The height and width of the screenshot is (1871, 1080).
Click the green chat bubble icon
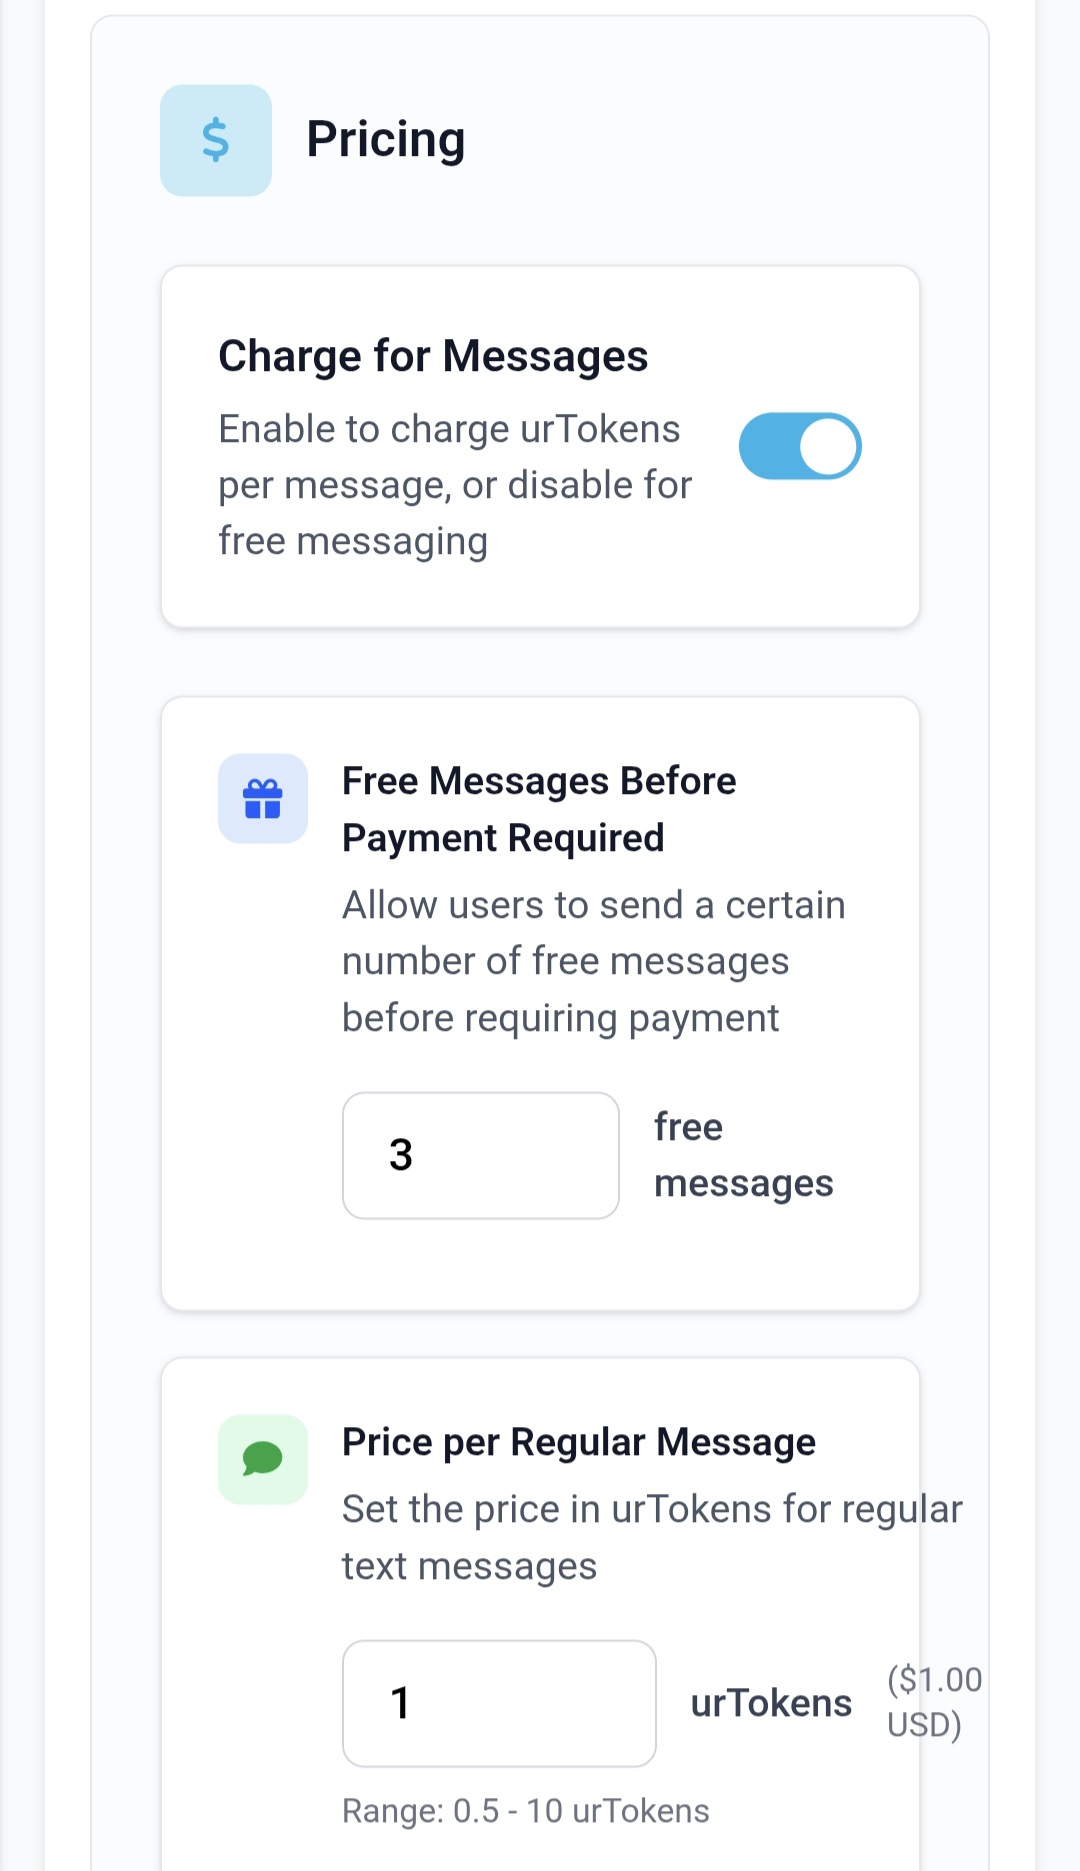[263, 1459]
